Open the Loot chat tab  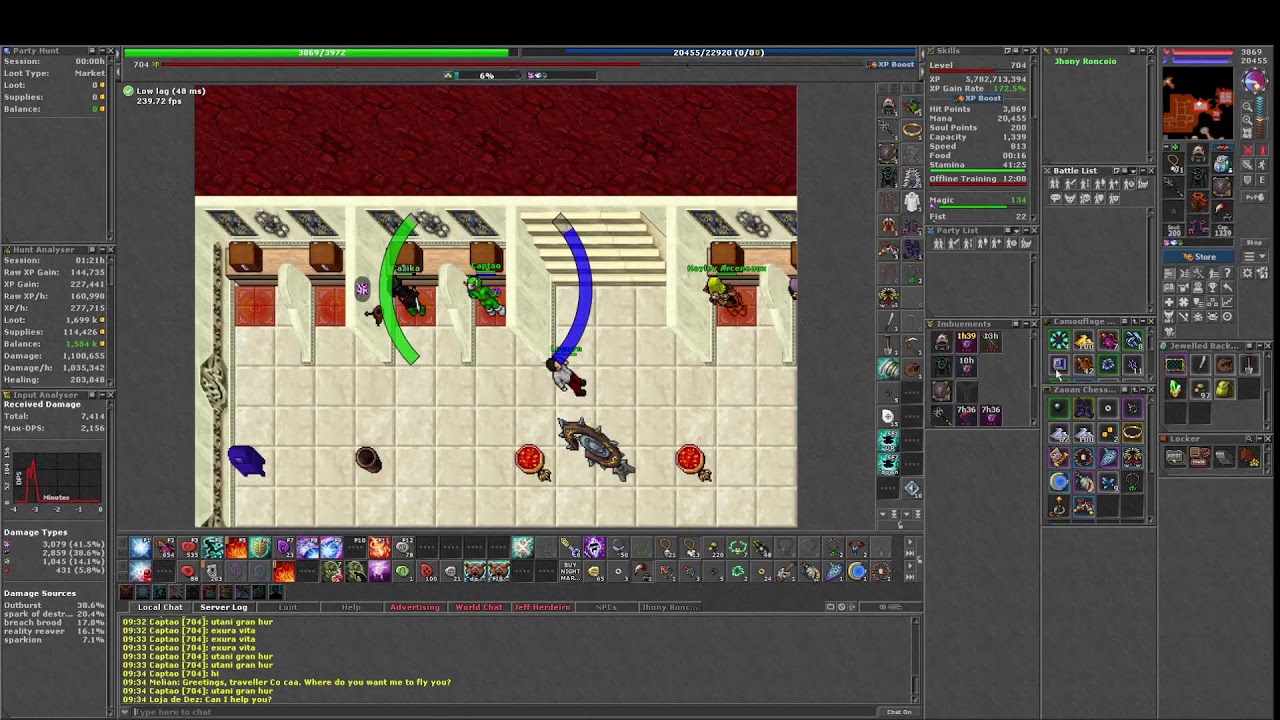point(288,607)
